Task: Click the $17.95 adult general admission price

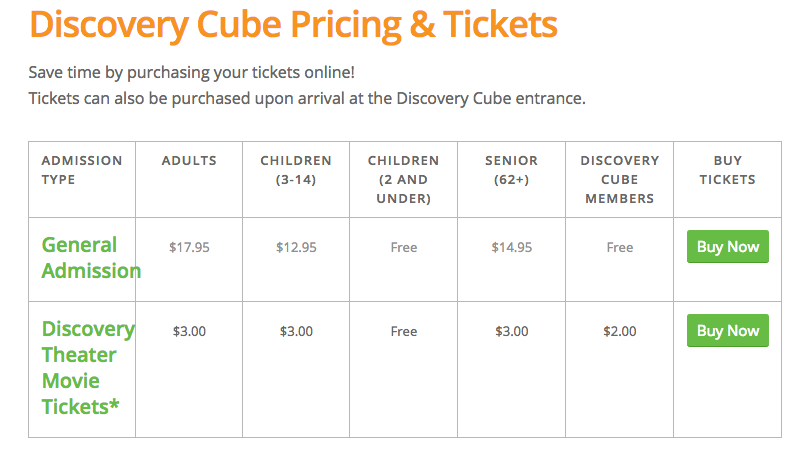Action: pyautogui.click(x=189, y=247)
